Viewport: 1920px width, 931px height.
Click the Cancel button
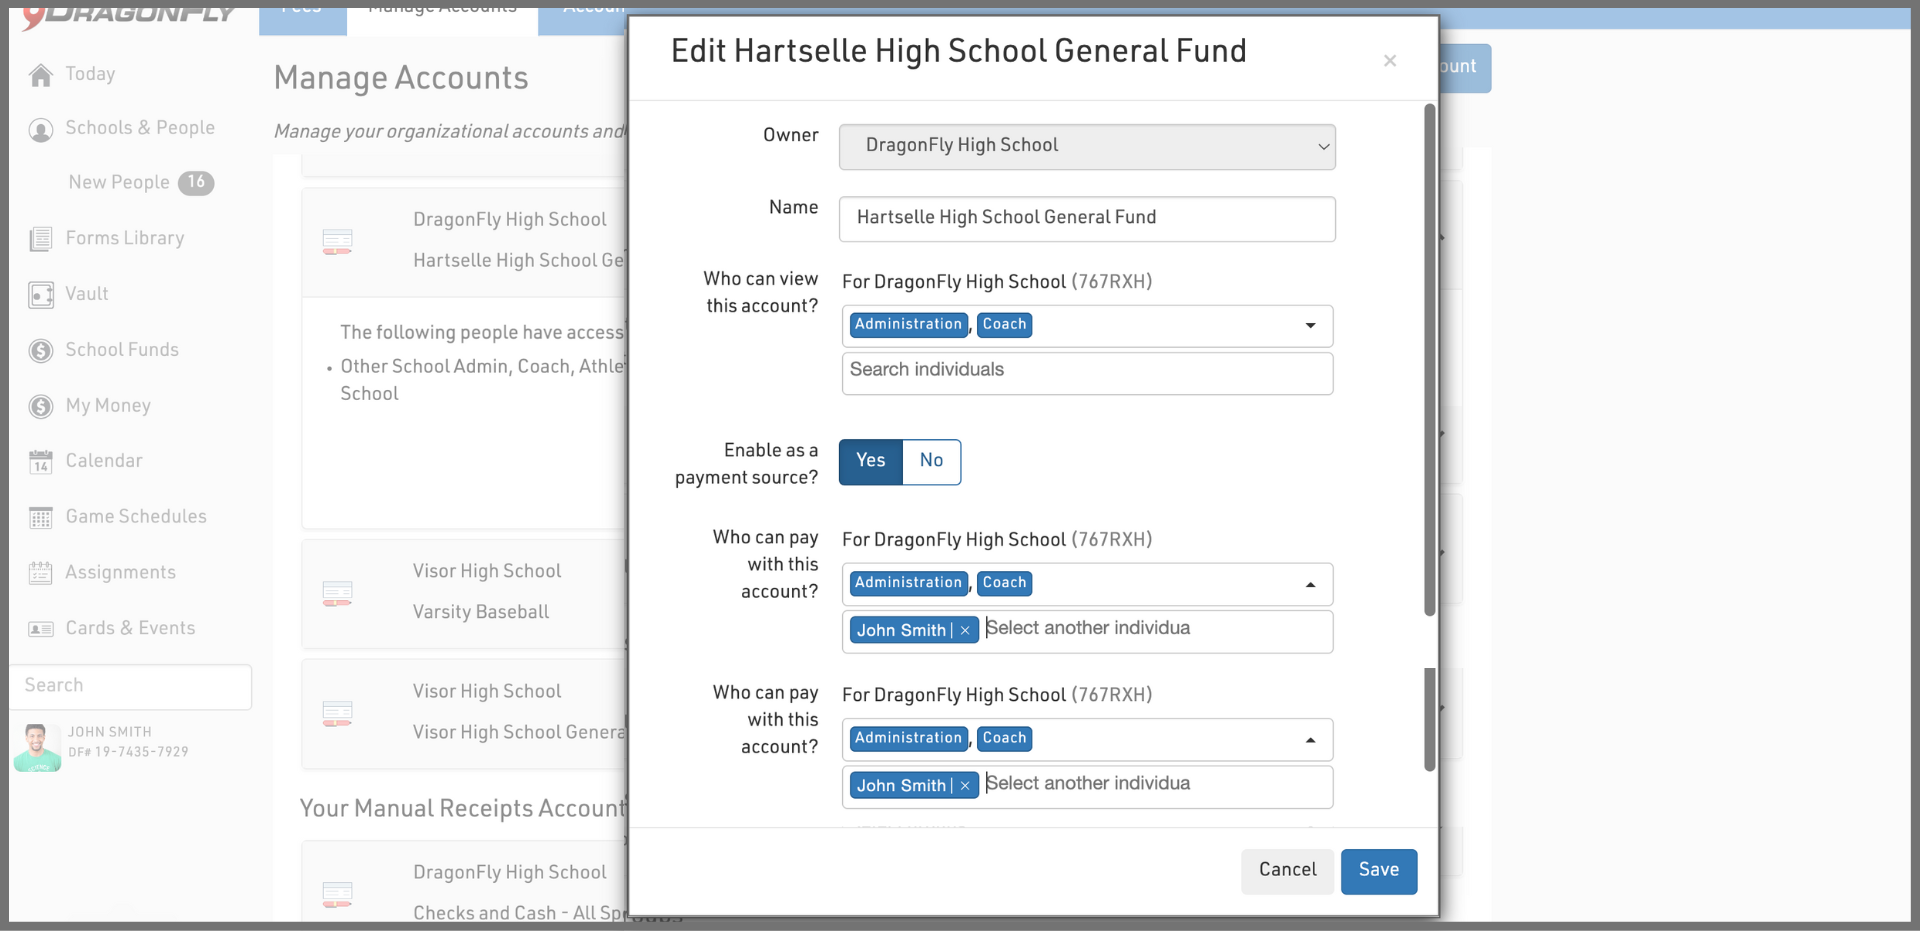1287,871
